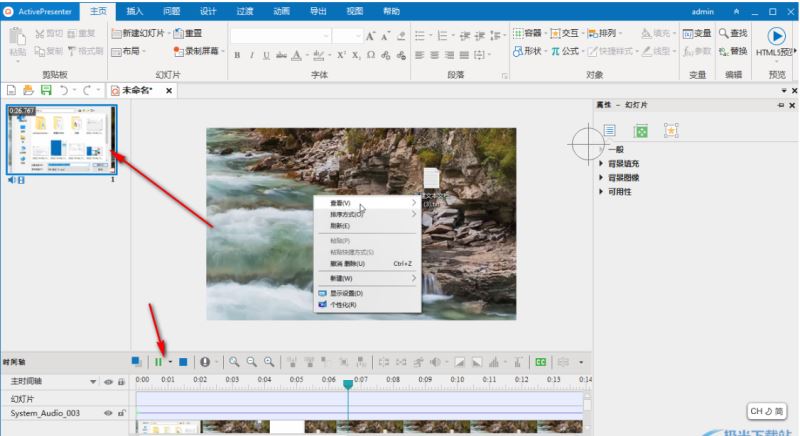Viewport: 800px width, 436px height.
Task: Open the green dice properties tab icon
Action: (x=640, y=130)
